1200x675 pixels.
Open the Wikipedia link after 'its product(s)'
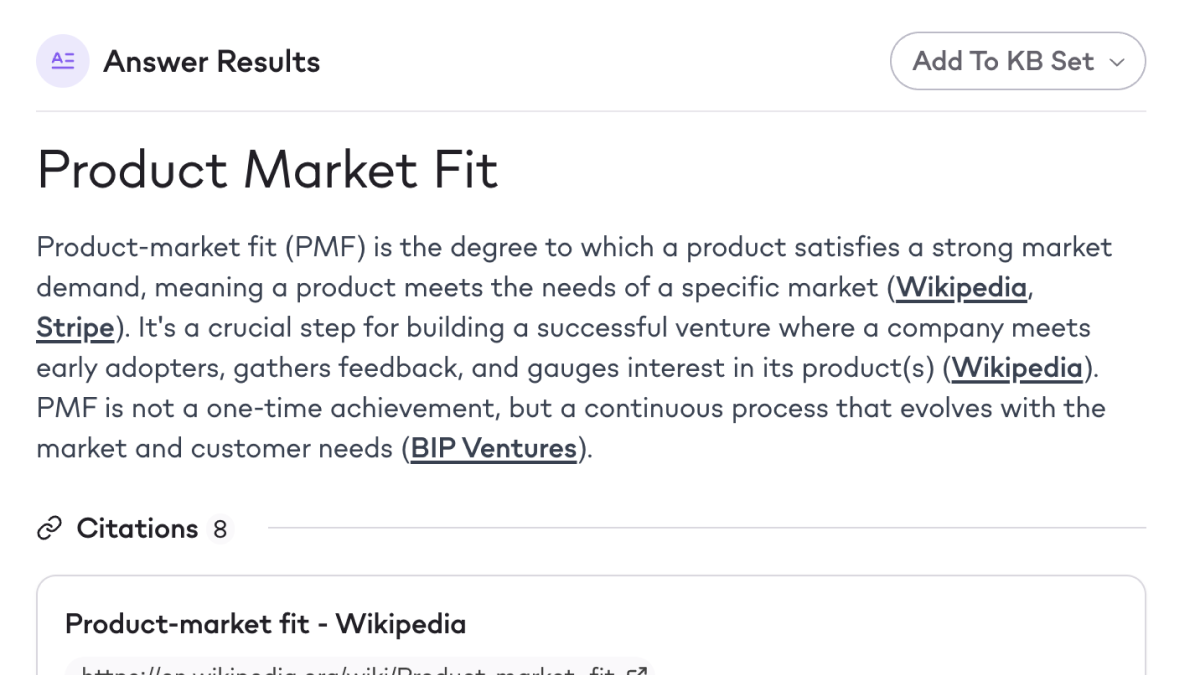1016,368
